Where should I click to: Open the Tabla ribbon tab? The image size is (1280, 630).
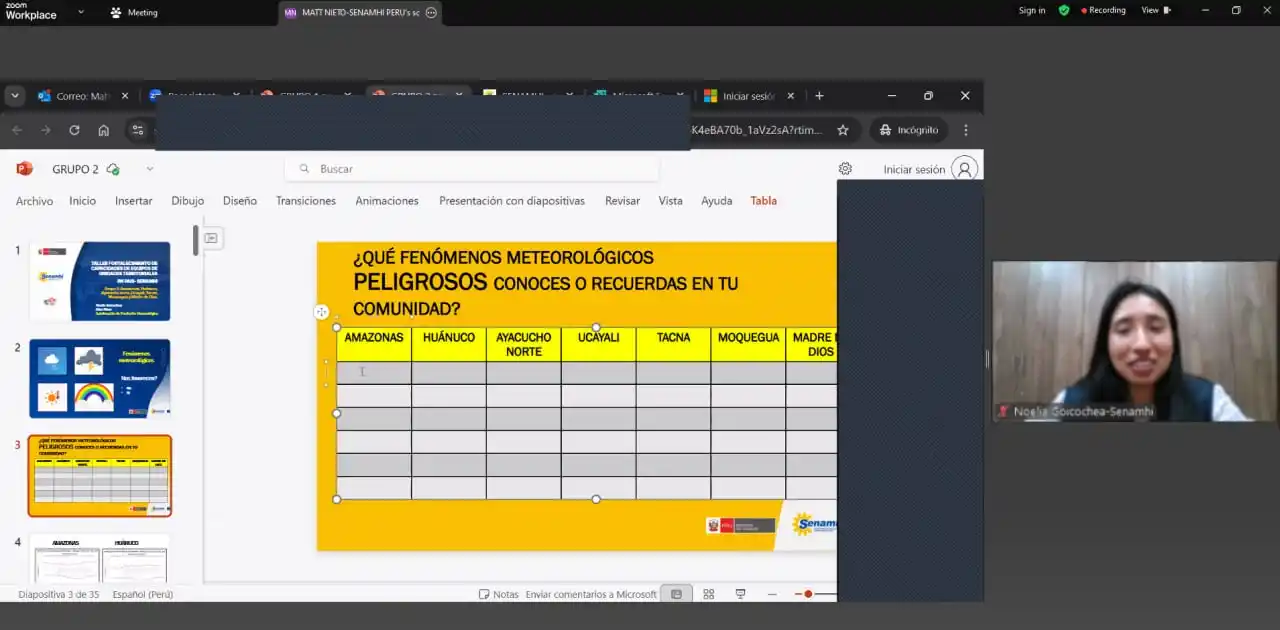pyautogui.click(x=764, y=201)
